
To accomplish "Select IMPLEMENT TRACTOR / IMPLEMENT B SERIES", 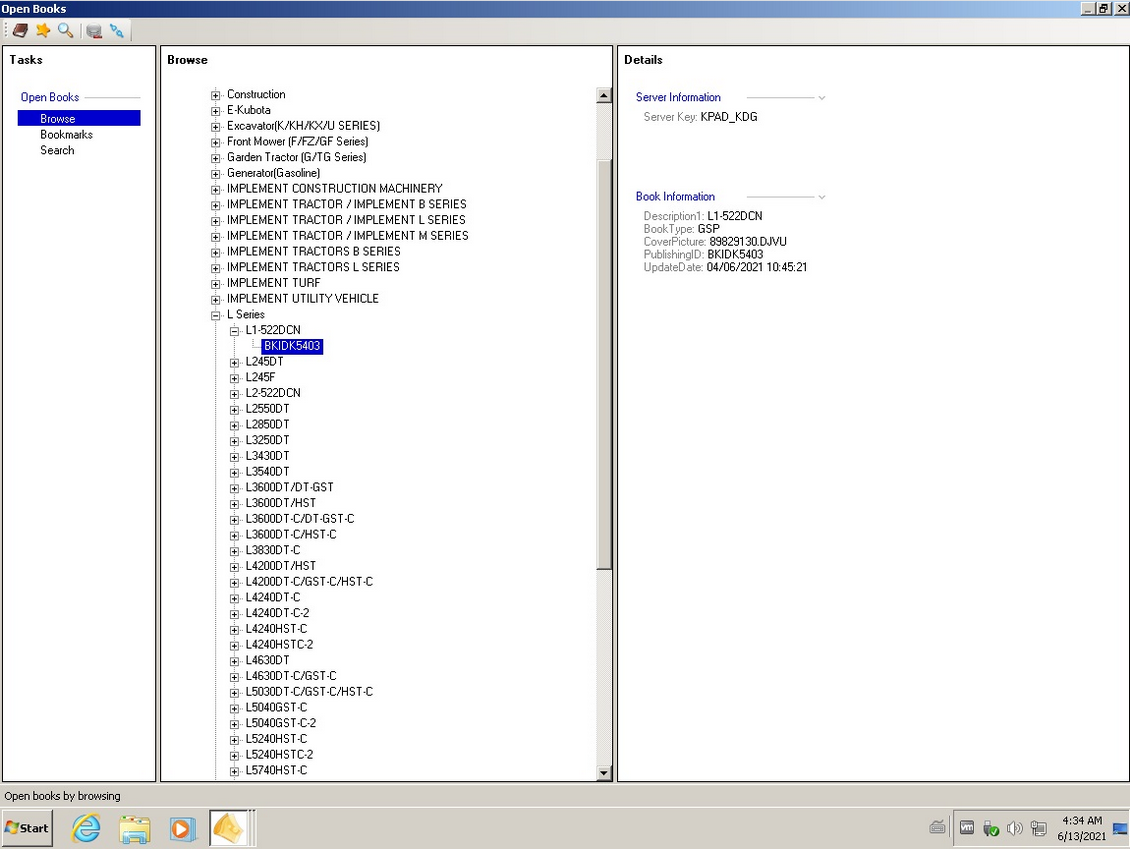I will click(347, 204).
